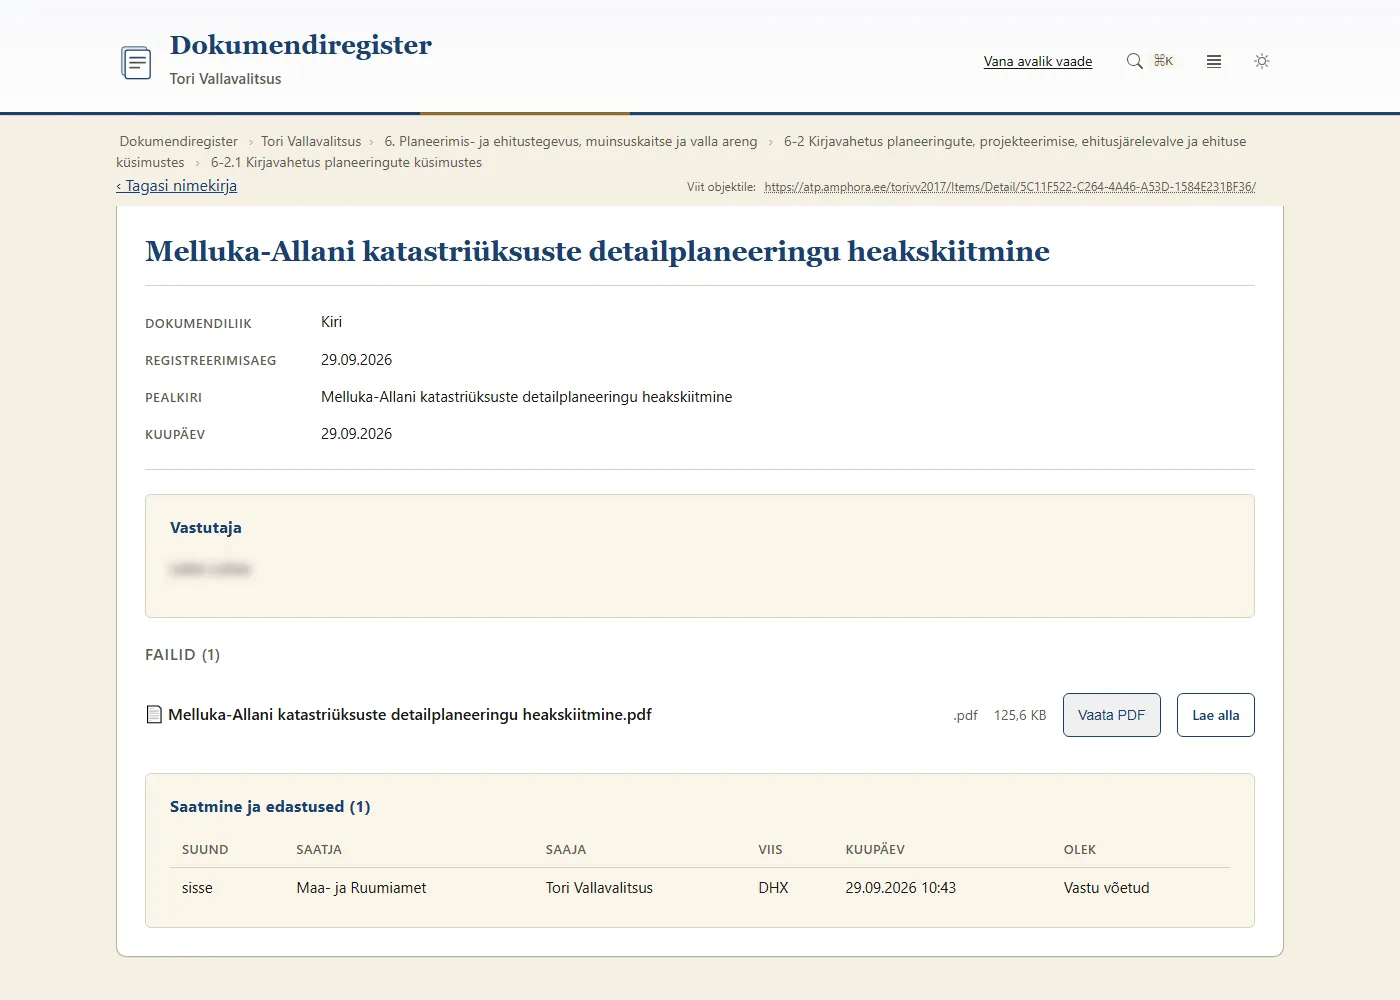Screen dimensions: 1400x1000
Task: Toggle light/dark theme sun icon
Action: 1262,61
